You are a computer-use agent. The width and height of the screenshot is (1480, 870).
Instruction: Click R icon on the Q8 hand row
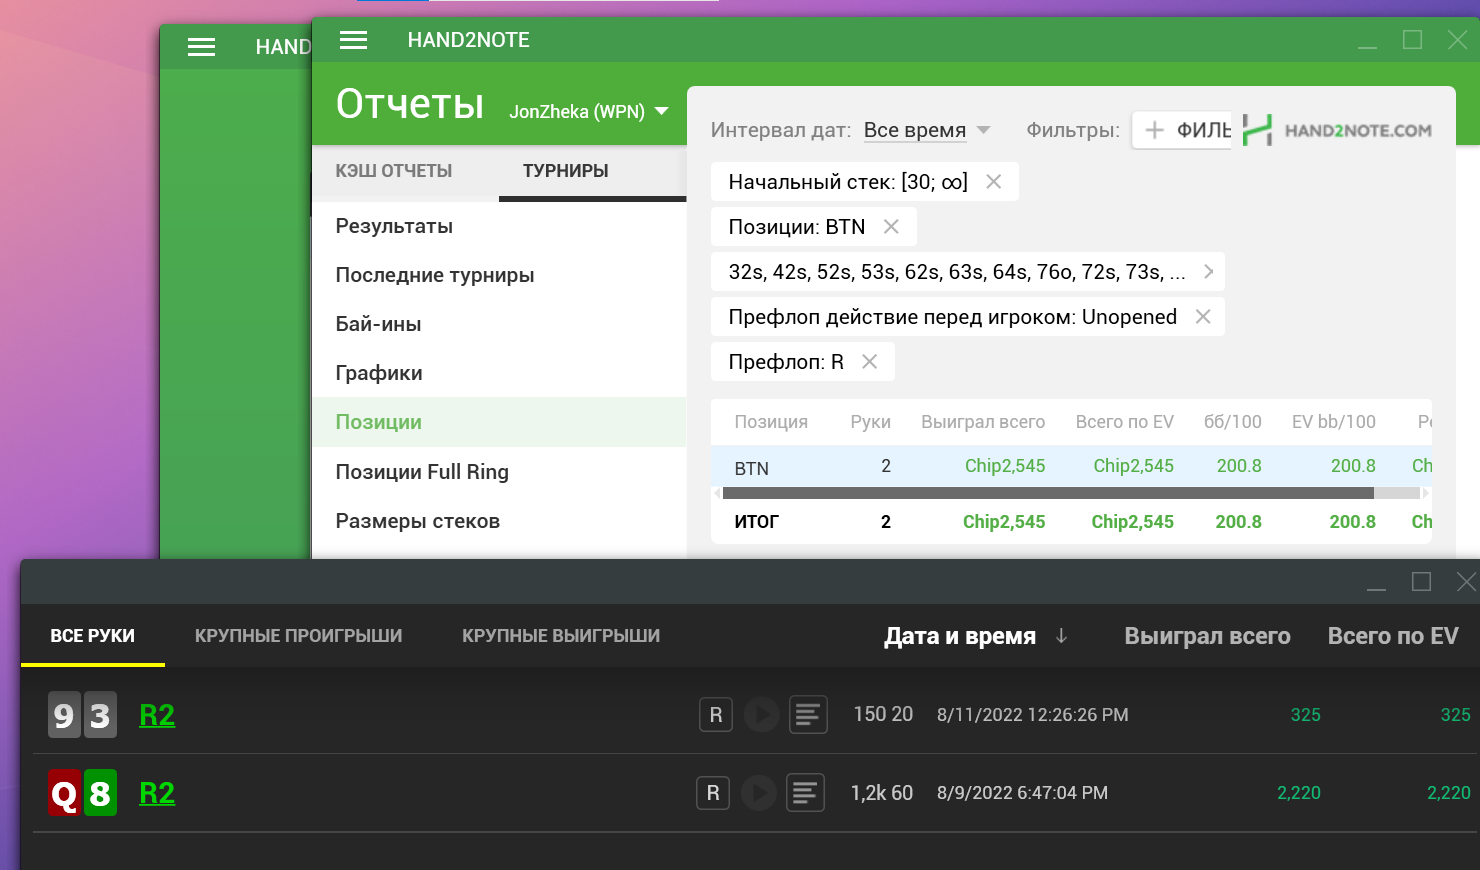pos(713,793)
